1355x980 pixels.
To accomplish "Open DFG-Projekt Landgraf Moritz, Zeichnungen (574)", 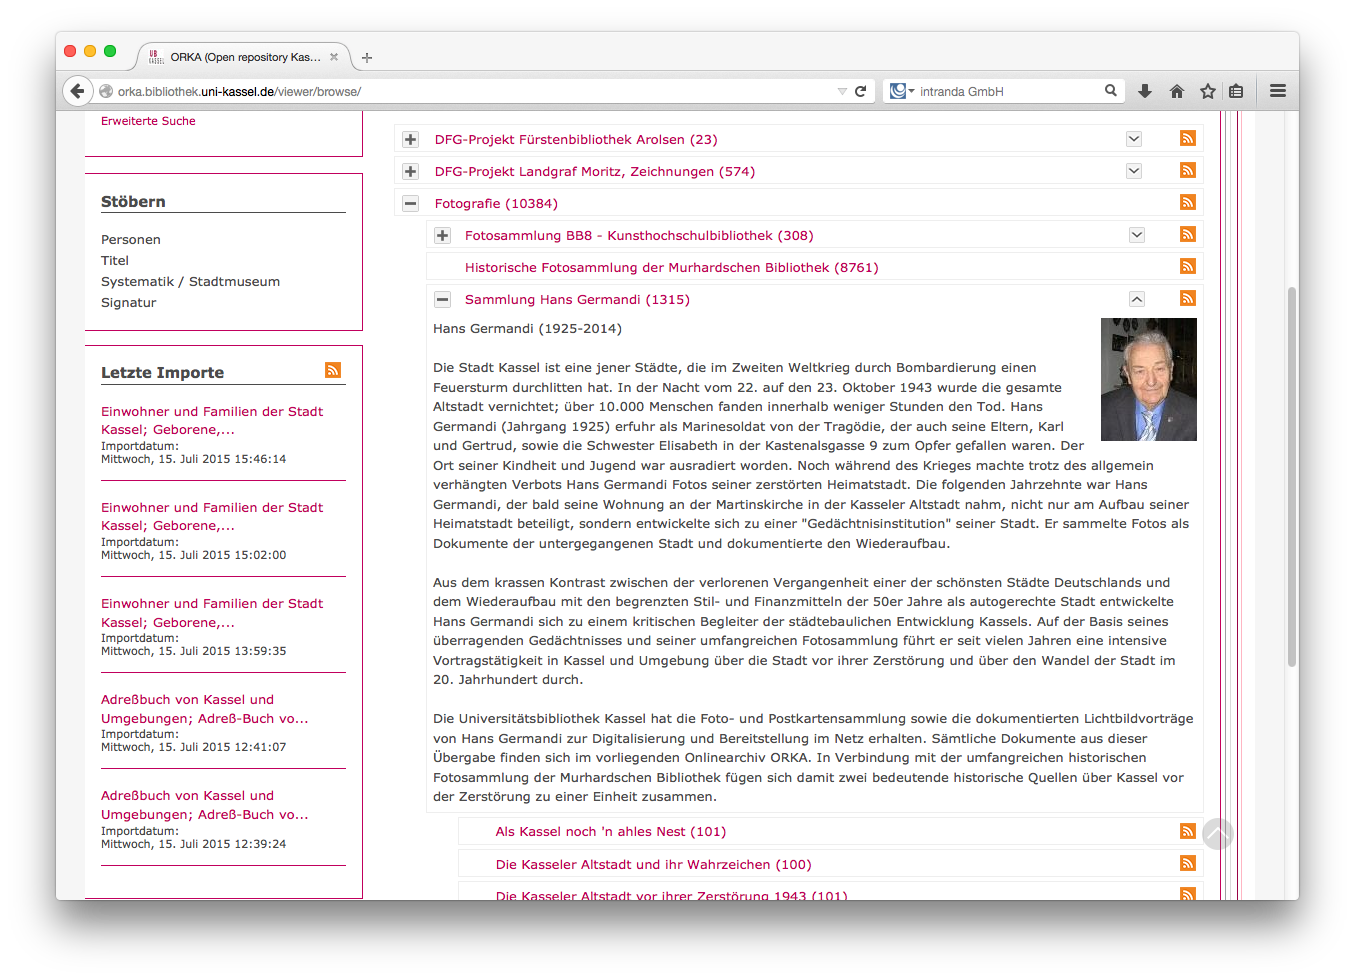I will coord(595,172).
